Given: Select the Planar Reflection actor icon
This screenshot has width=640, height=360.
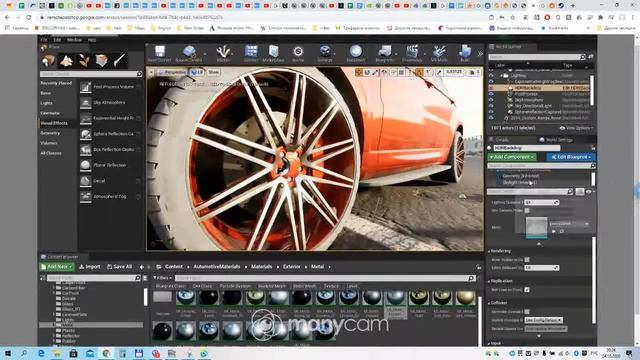Looking at the screenshot, I should pyautogui.click(x=86, y=165).
